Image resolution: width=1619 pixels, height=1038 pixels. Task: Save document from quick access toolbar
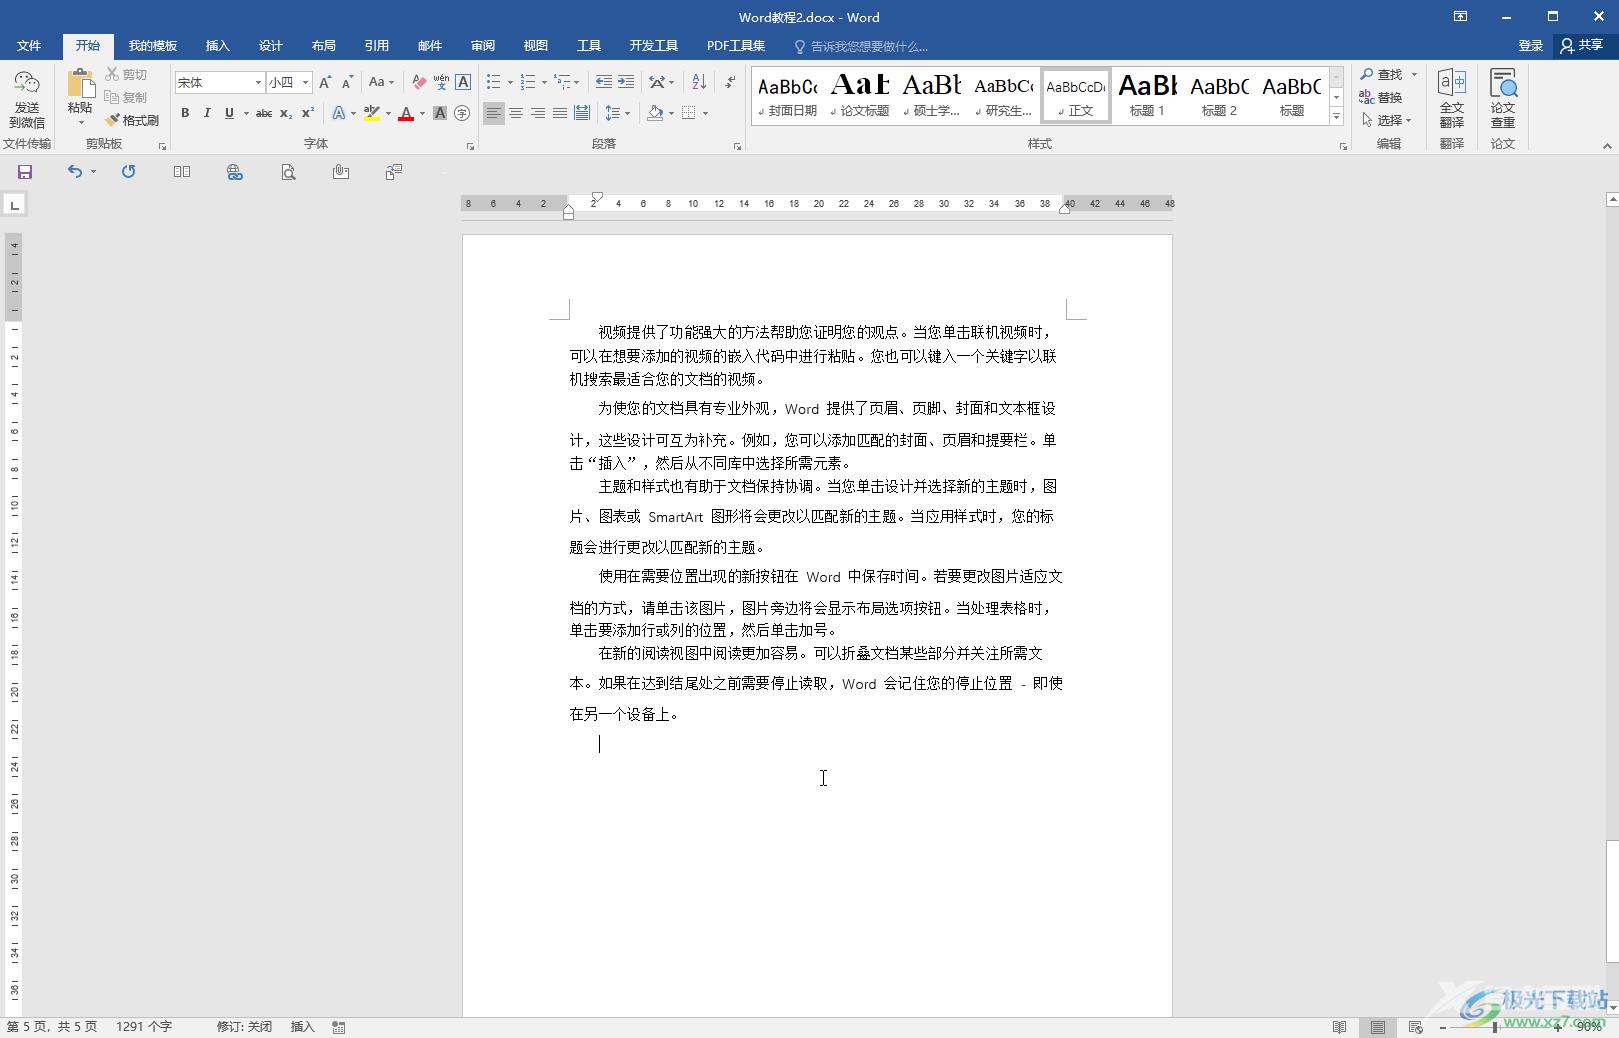25,172
